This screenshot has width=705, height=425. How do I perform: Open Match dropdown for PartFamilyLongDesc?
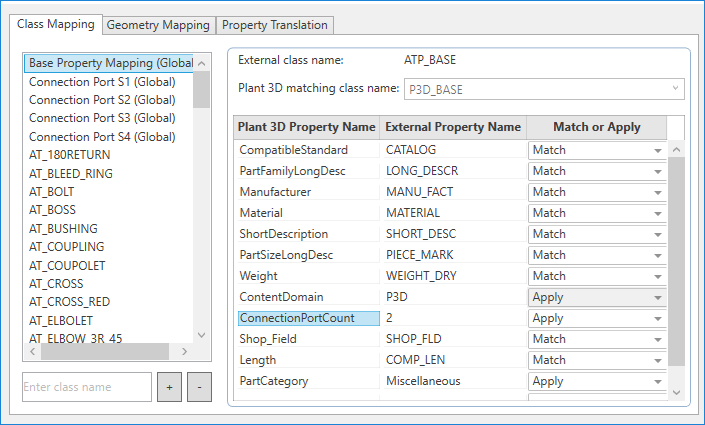coord(597,171)
